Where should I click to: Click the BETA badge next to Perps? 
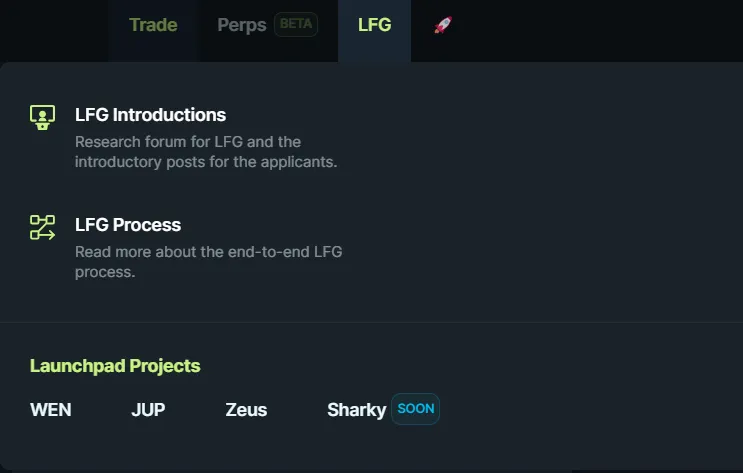[296, 24]
